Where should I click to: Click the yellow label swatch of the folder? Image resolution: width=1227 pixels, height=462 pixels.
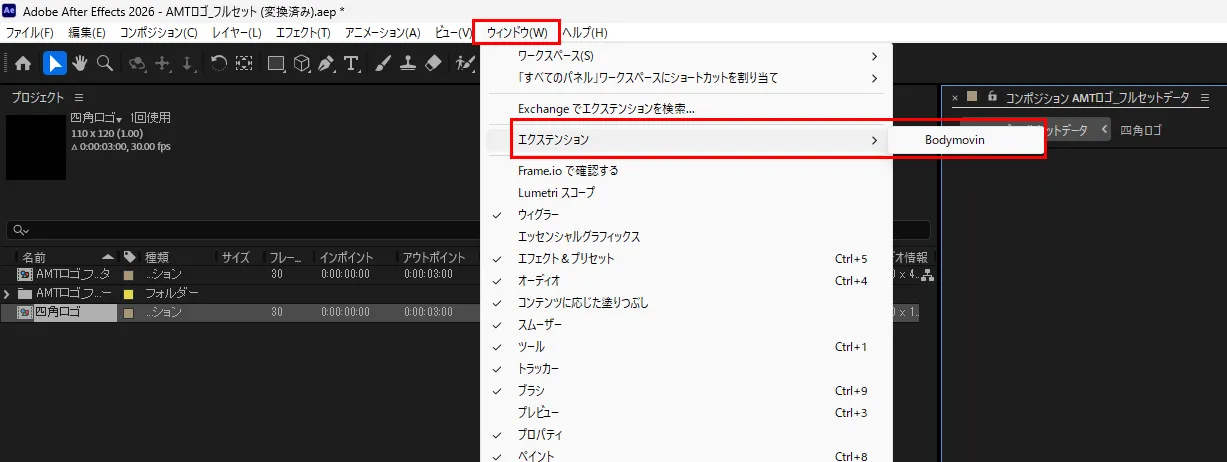(128, 294)
